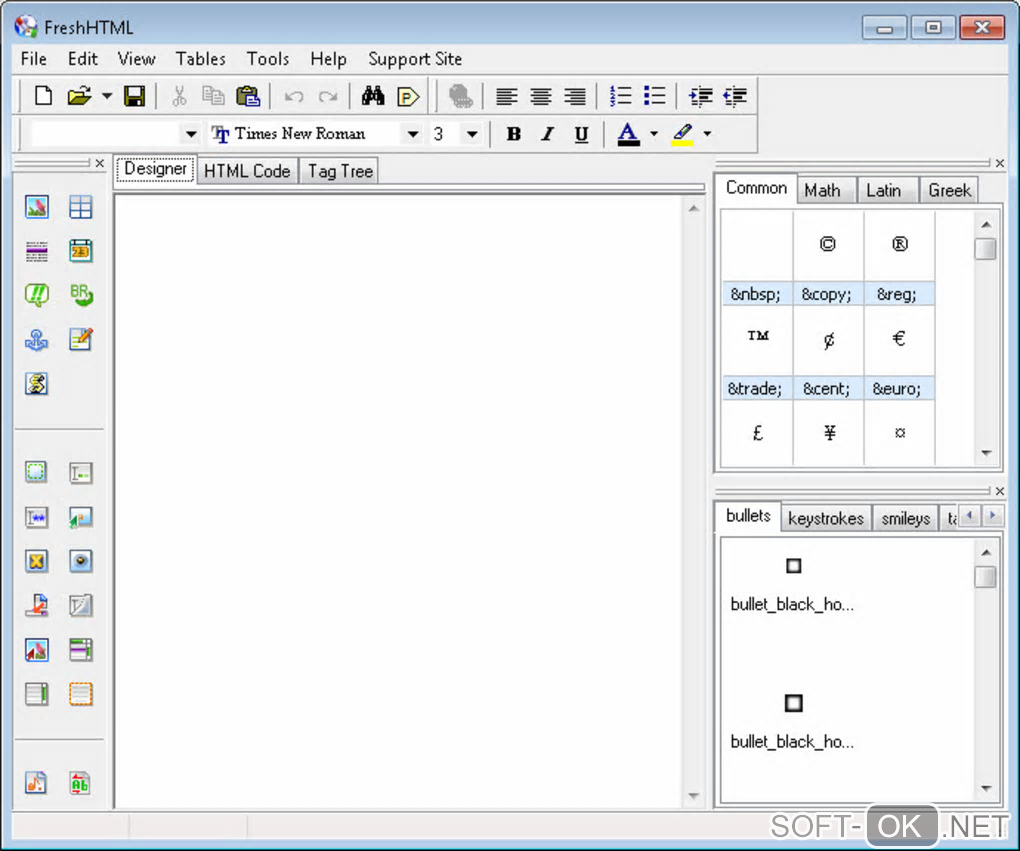Cut selection with the scissors icon

tap(179, 96)
